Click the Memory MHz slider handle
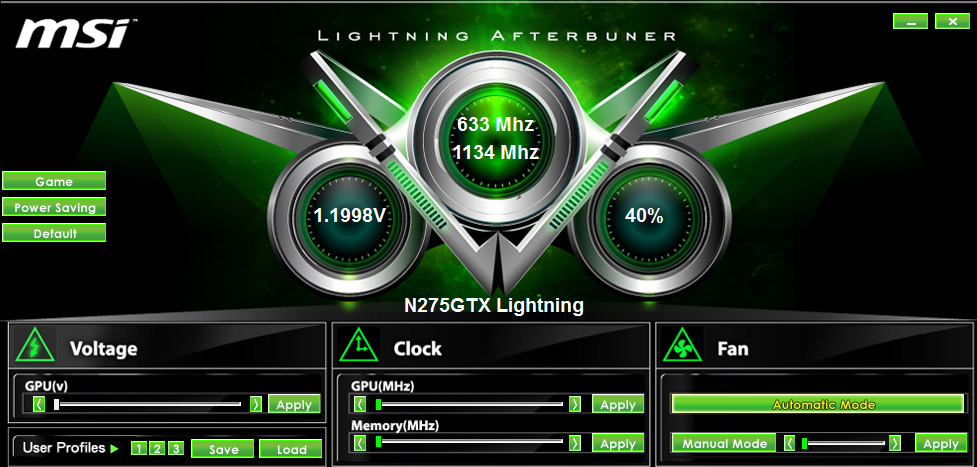 tap(378, 442)
